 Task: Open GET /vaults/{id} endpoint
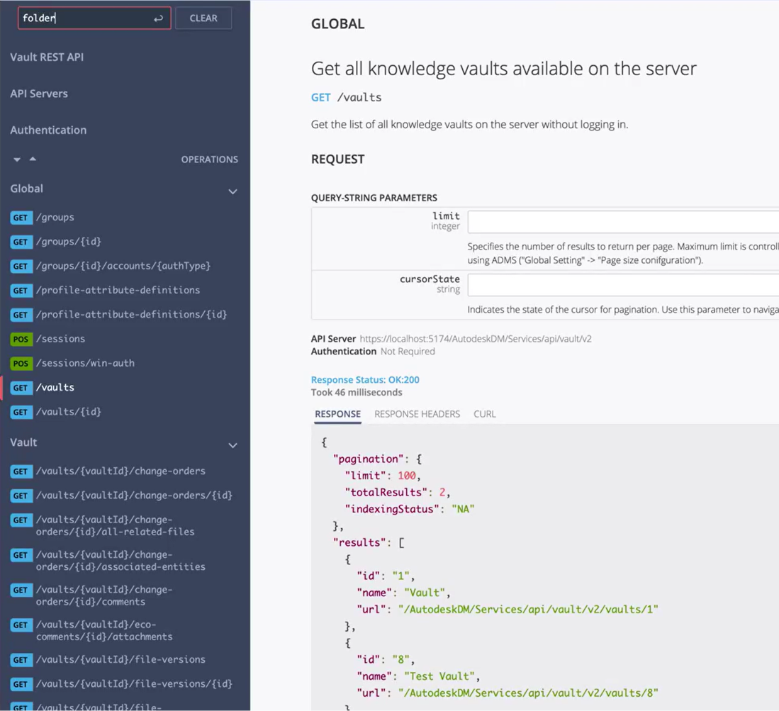68,412
